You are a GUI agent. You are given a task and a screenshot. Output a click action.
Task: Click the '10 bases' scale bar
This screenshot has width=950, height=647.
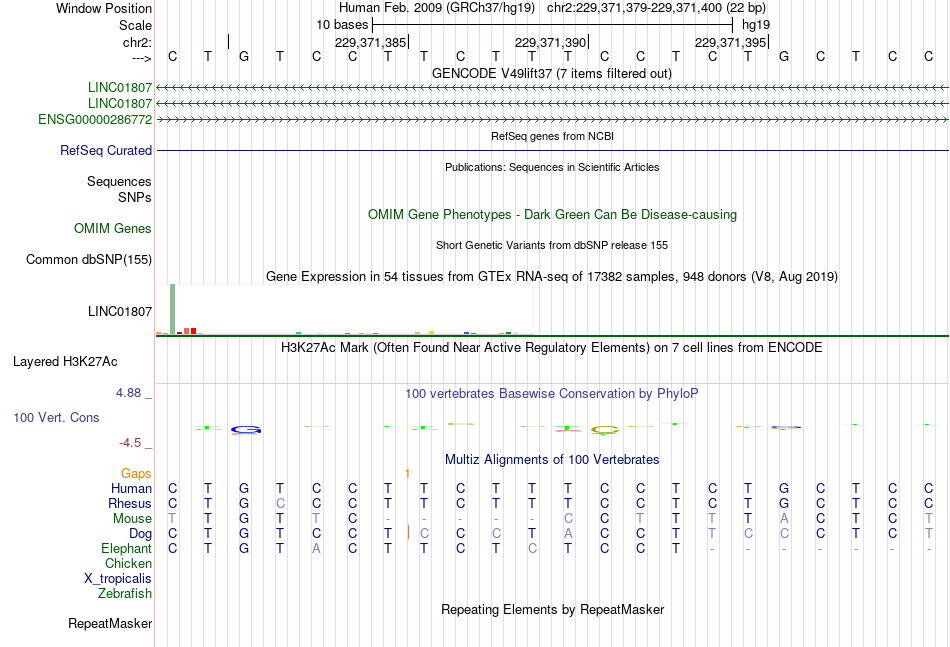tap(553, 25)
